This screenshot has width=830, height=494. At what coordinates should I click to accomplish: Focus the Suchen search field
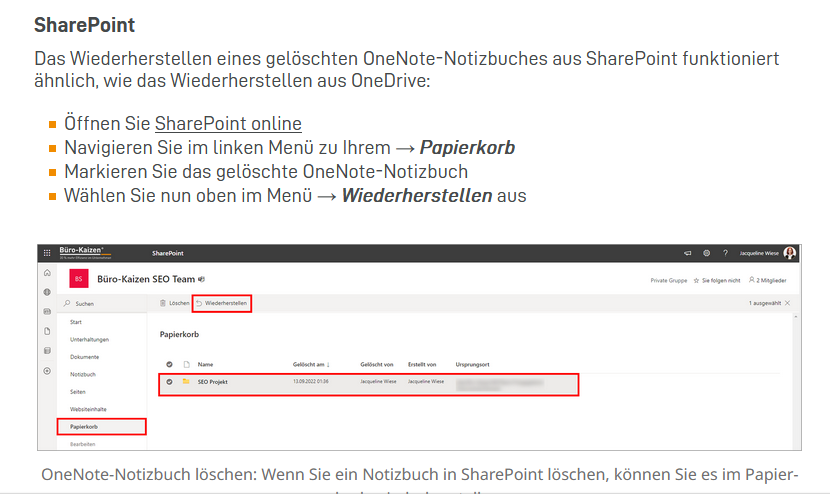102,303
